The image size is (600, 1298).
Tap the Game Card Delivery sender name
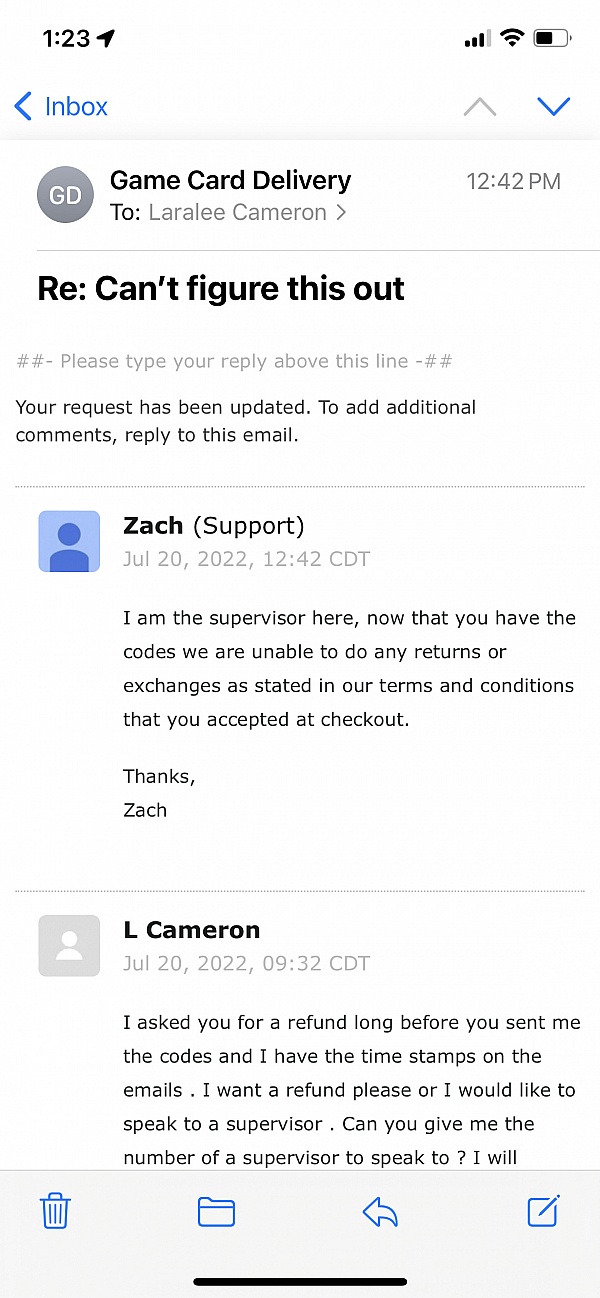point(230,181)
